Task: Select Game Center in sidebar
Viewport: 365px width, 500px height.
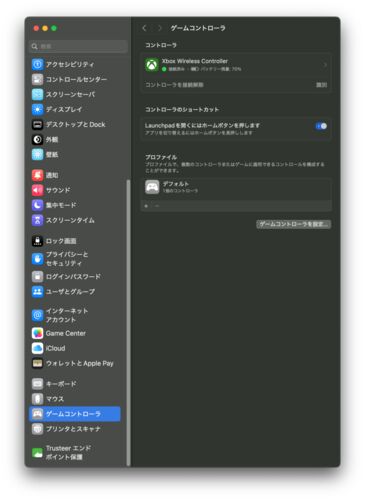Action: pyautogui.click(x=59, y=333)
